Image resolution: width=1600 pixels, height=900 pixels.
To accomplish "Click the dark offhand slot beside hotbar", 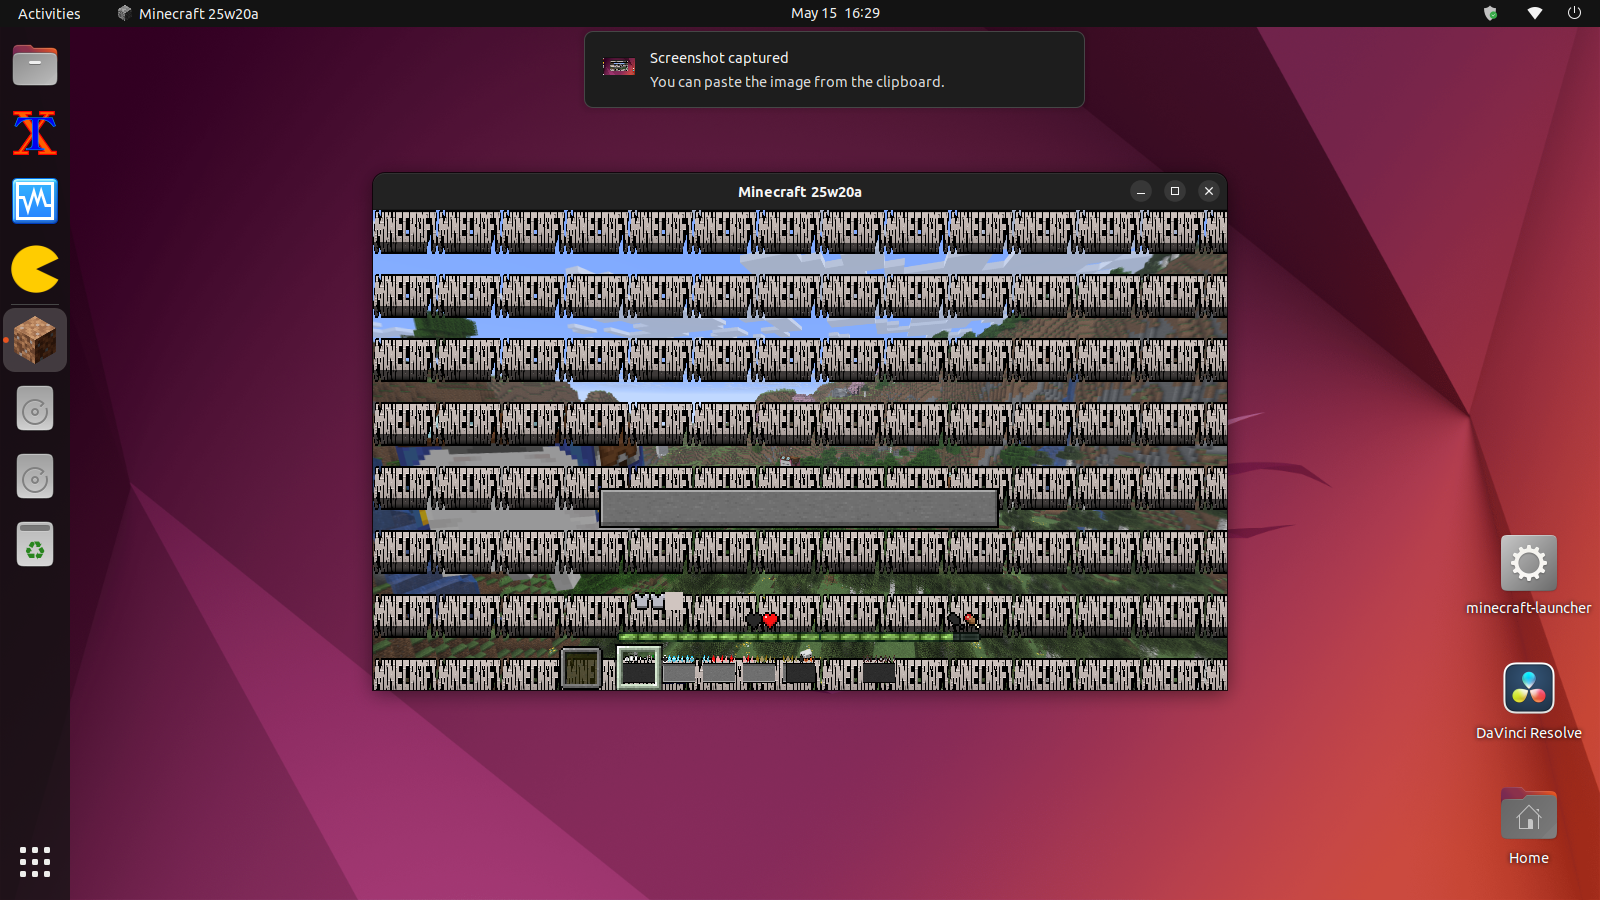I will 580,668.
